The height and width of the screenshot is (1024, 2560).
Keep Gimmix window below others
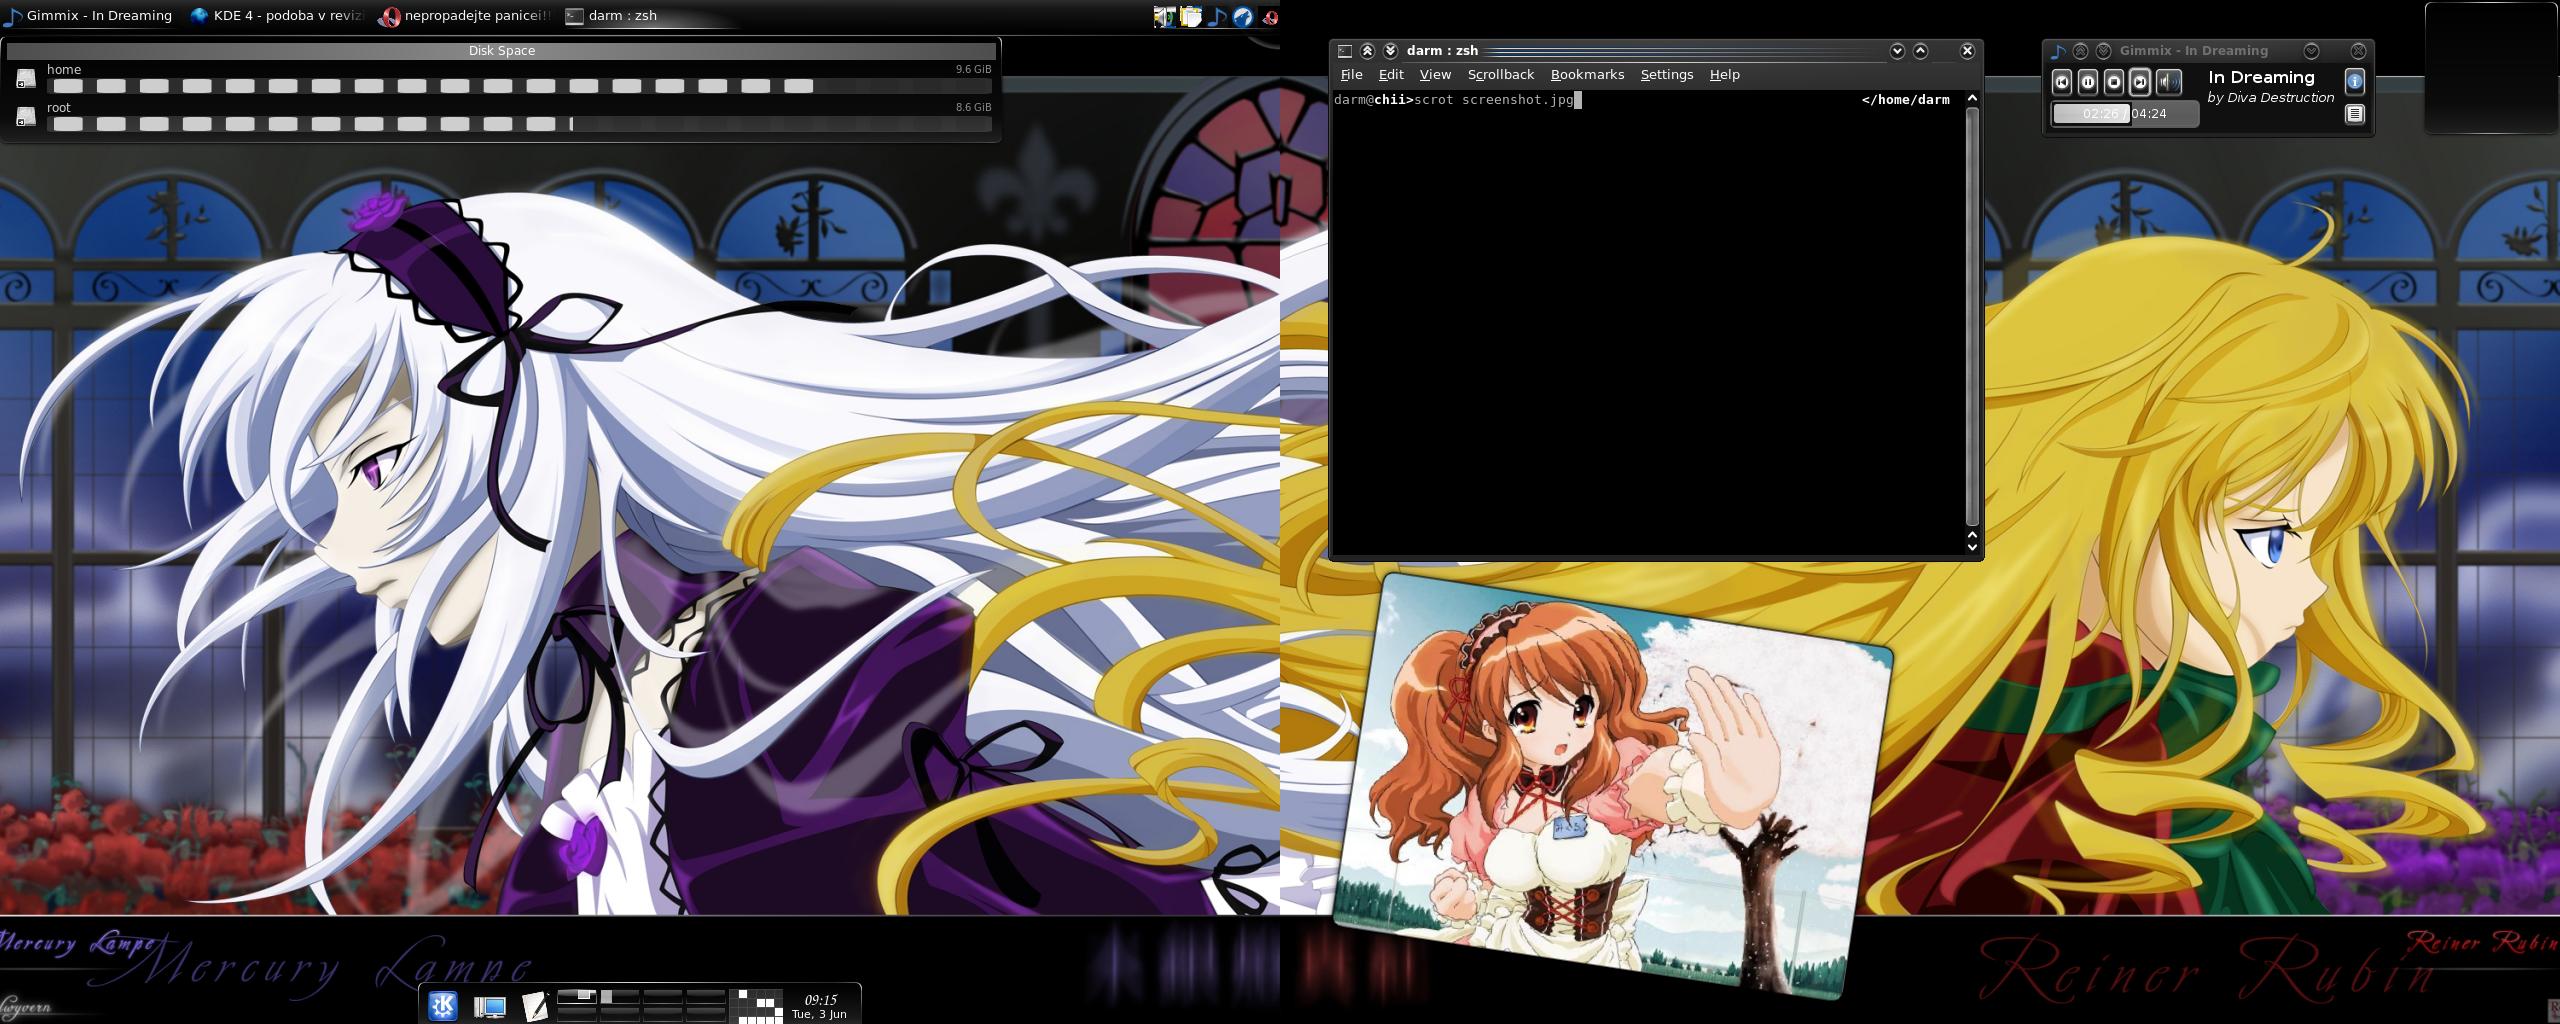[2103, 51]
